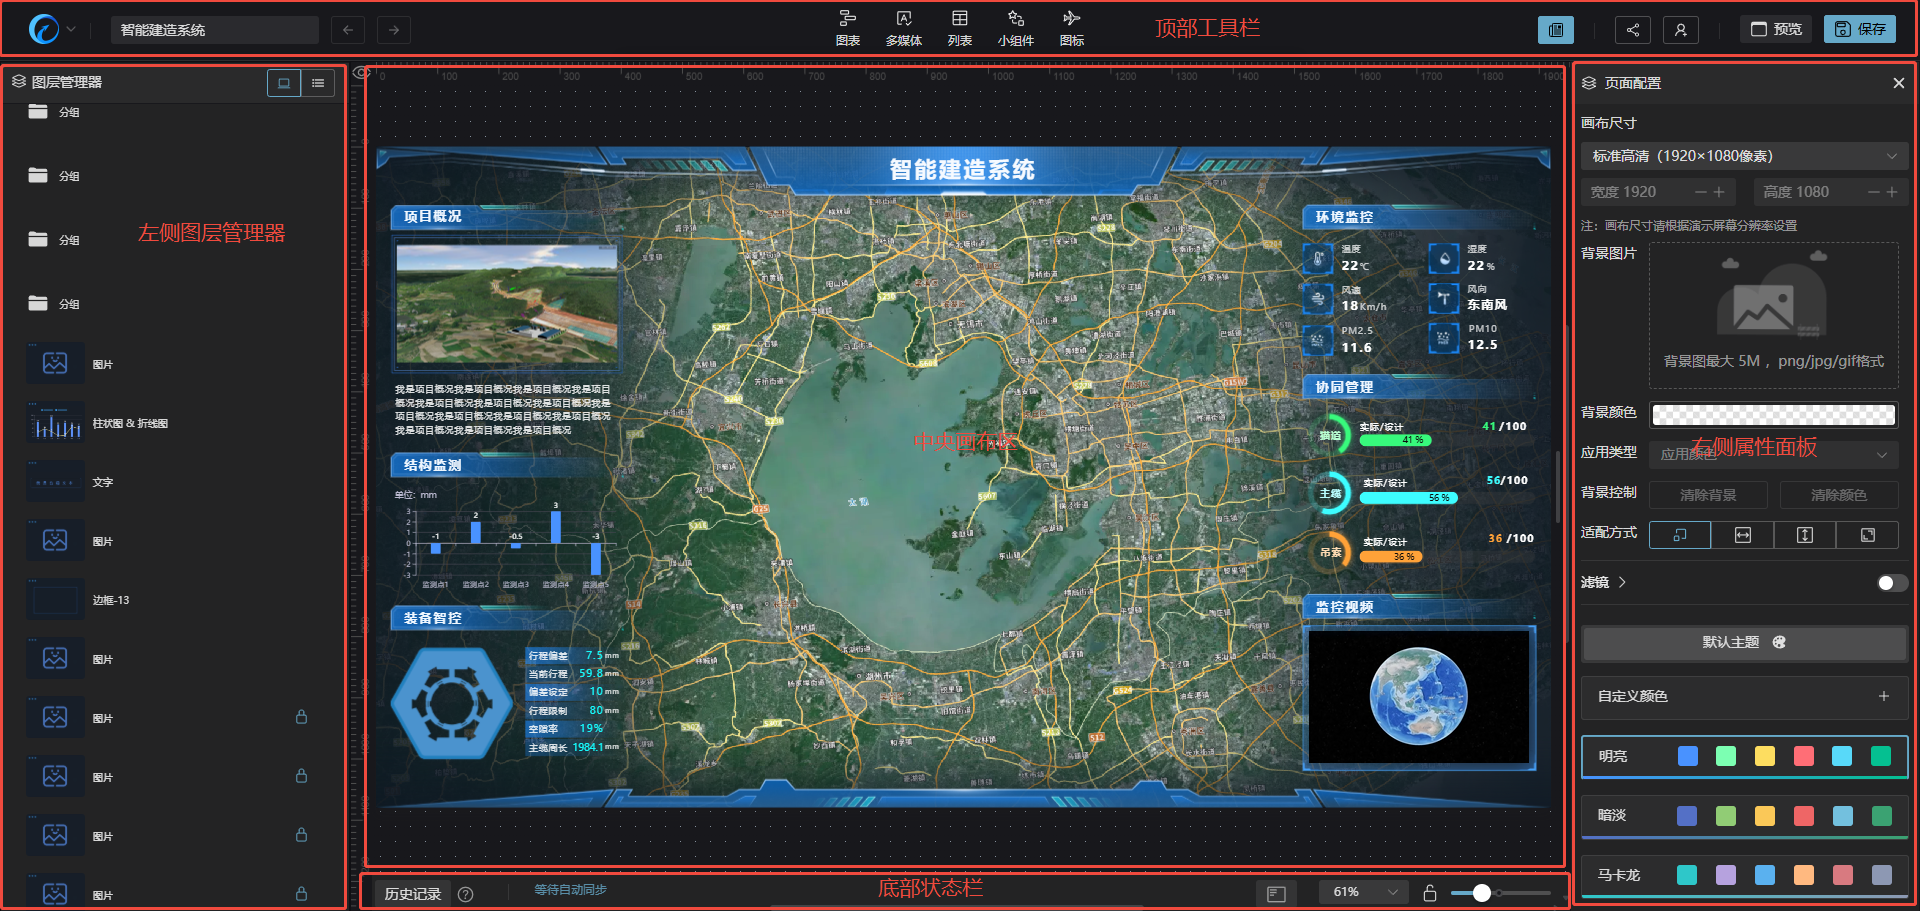Select fit-to-width adaptation mode
Viewport: 1920px width, 911px height.
1742,535
